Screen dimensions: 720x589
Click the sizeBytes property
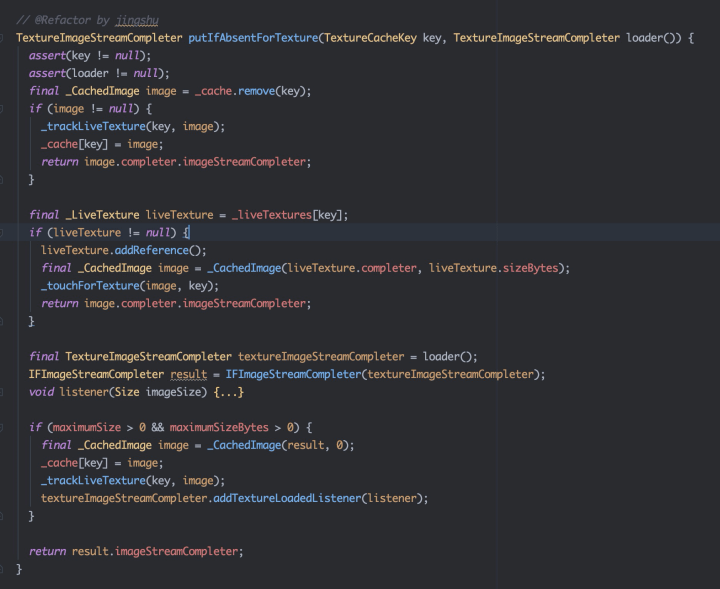point(530,268)
